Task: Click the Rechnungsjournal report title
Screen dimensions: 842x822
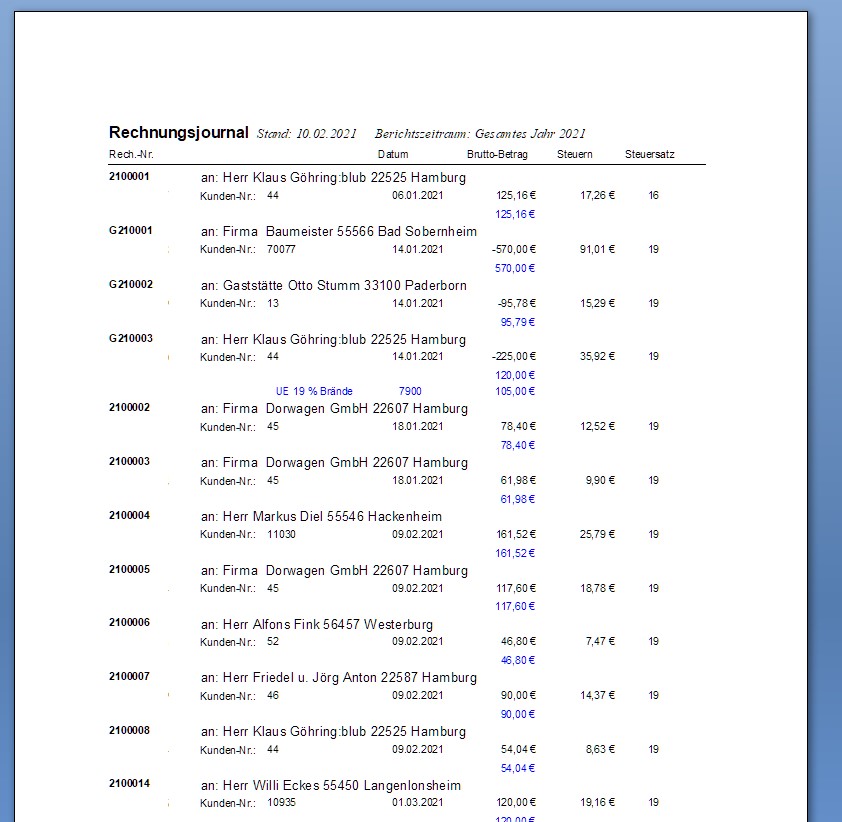Action: click(x=178, y=132)
